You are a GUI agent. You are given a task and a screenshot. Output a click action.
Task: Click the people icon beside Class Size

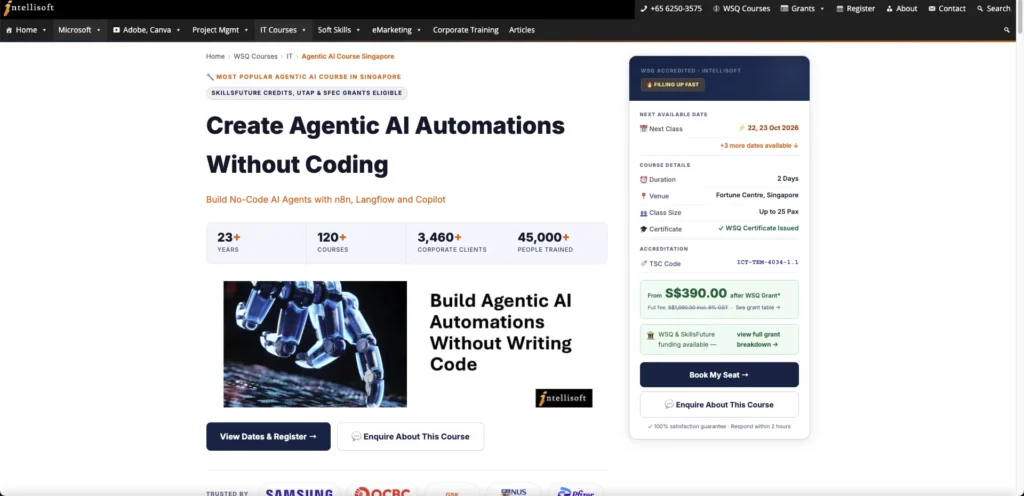point(643,213)
